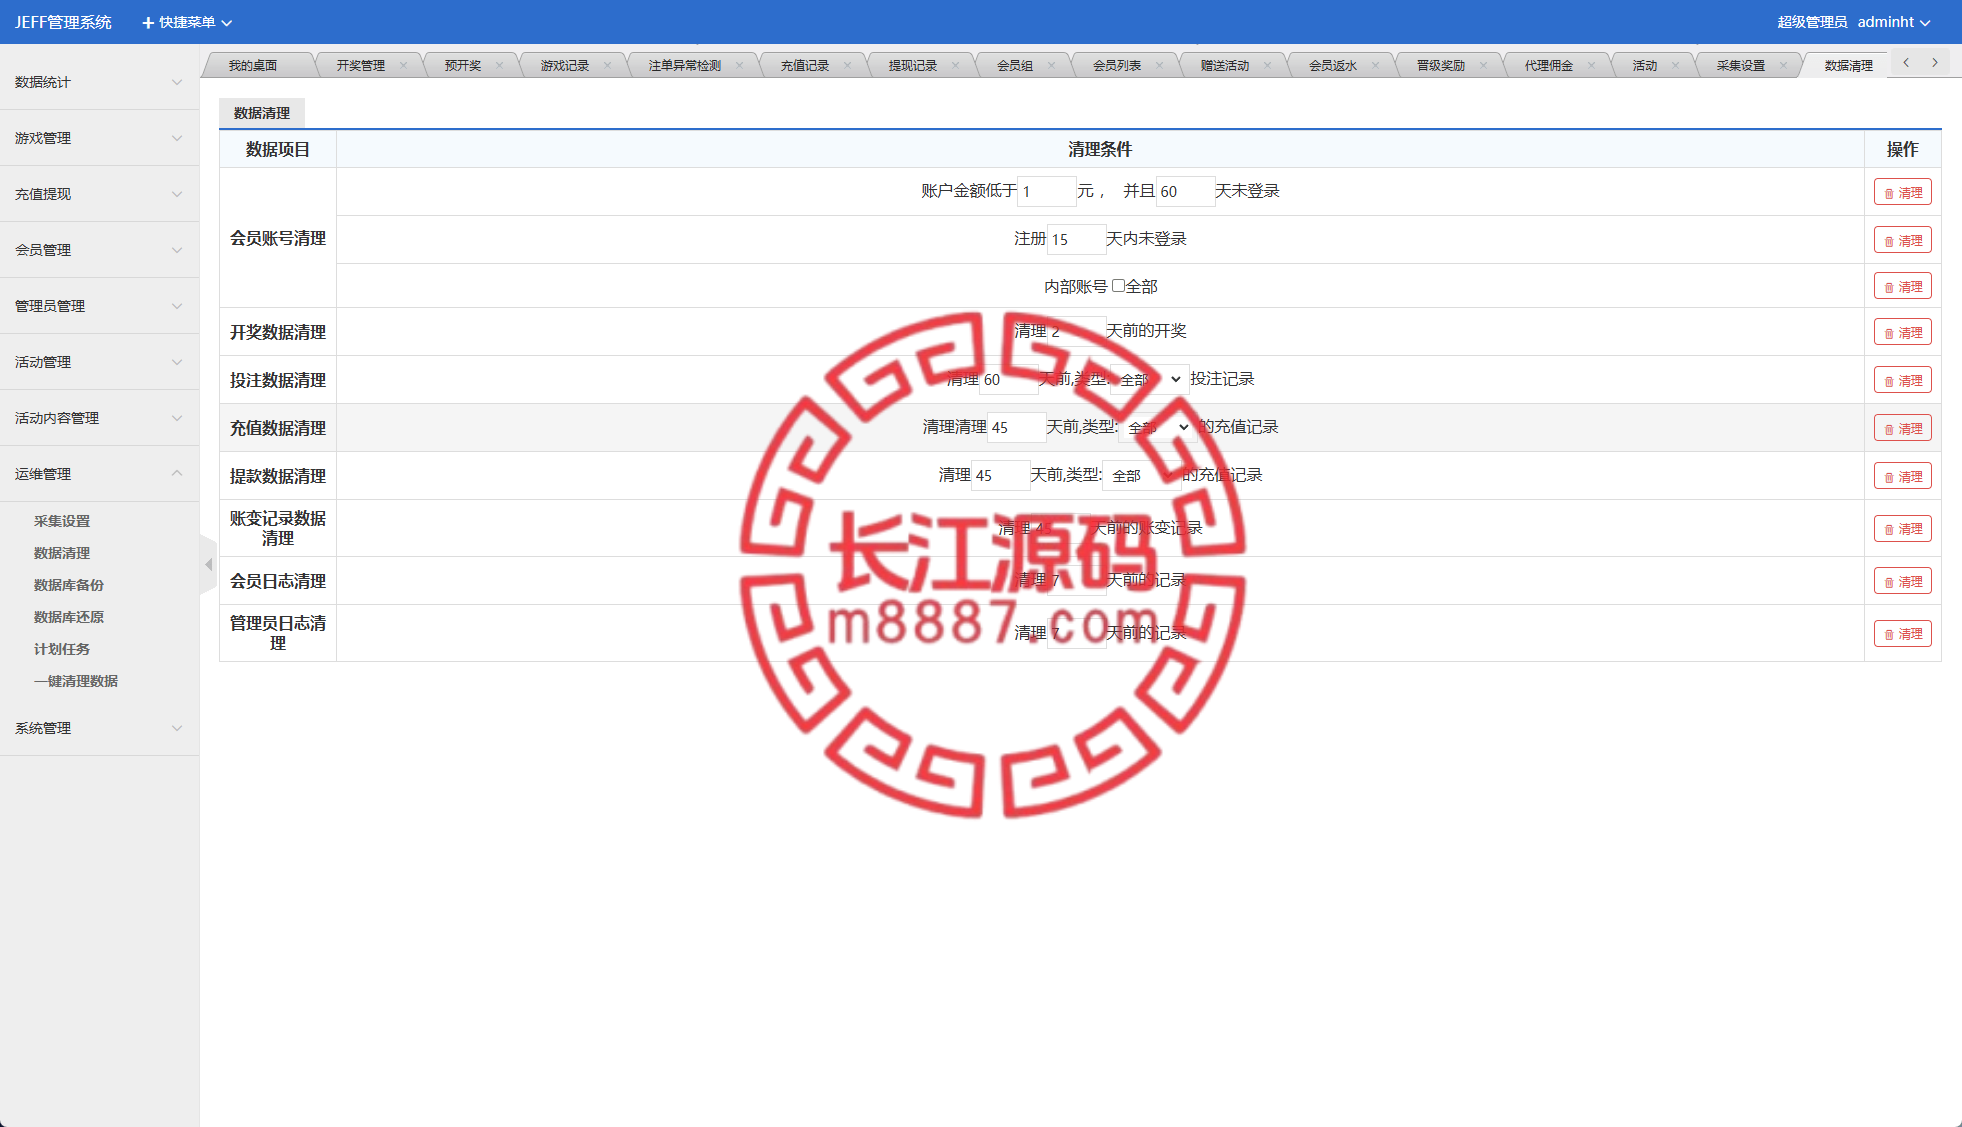Open the 充值数据清理 type dropdown

point(1157,427)
